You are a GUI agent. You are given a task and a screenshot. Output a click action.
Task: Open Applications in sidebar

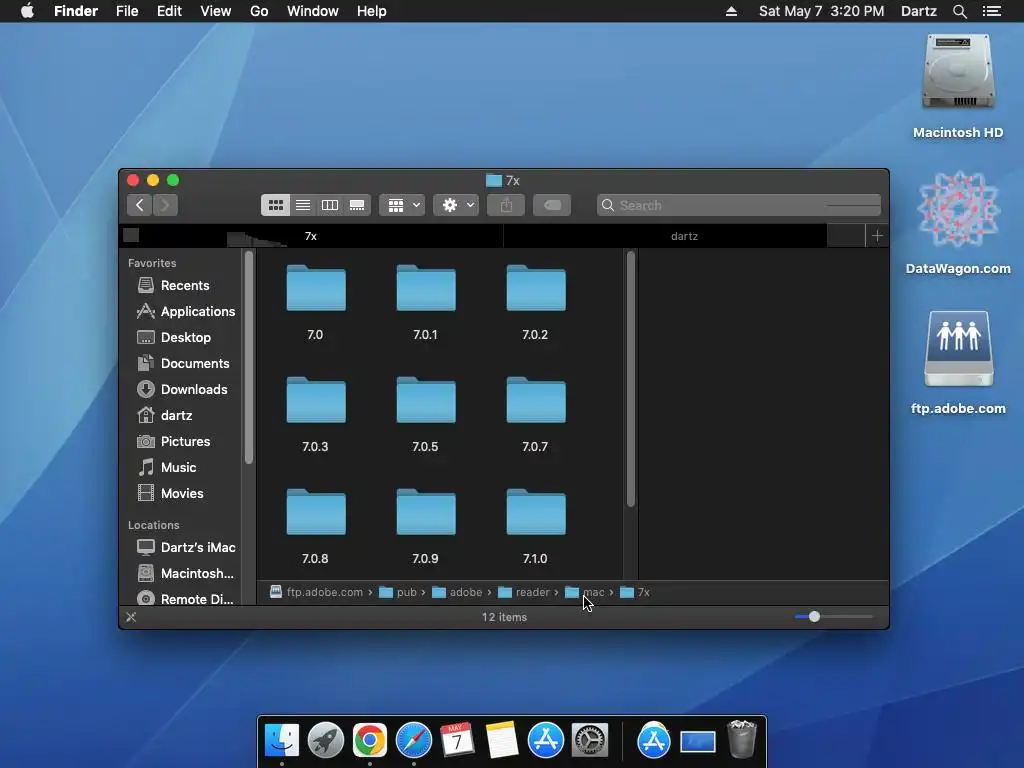point(185,312)
